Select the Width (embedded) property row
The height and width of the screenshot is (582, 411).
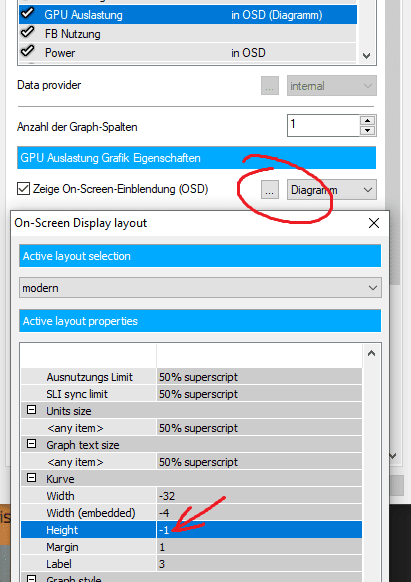(191, 513)
